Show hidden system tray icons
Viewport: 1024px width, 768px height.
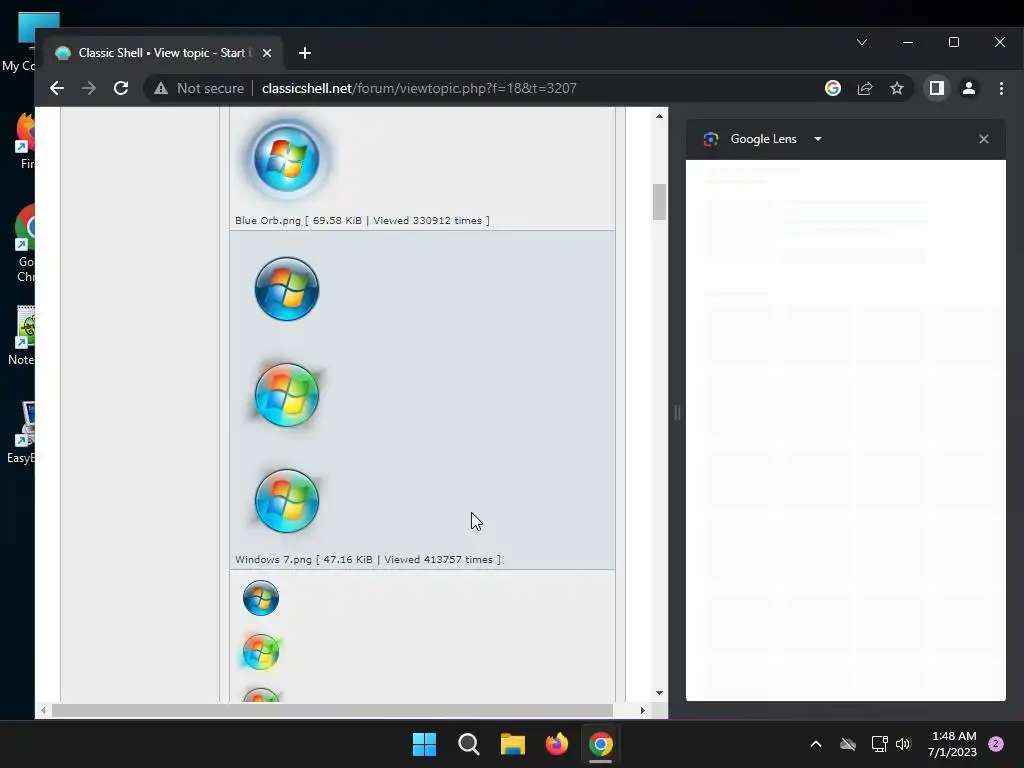[x=816, y=744]
